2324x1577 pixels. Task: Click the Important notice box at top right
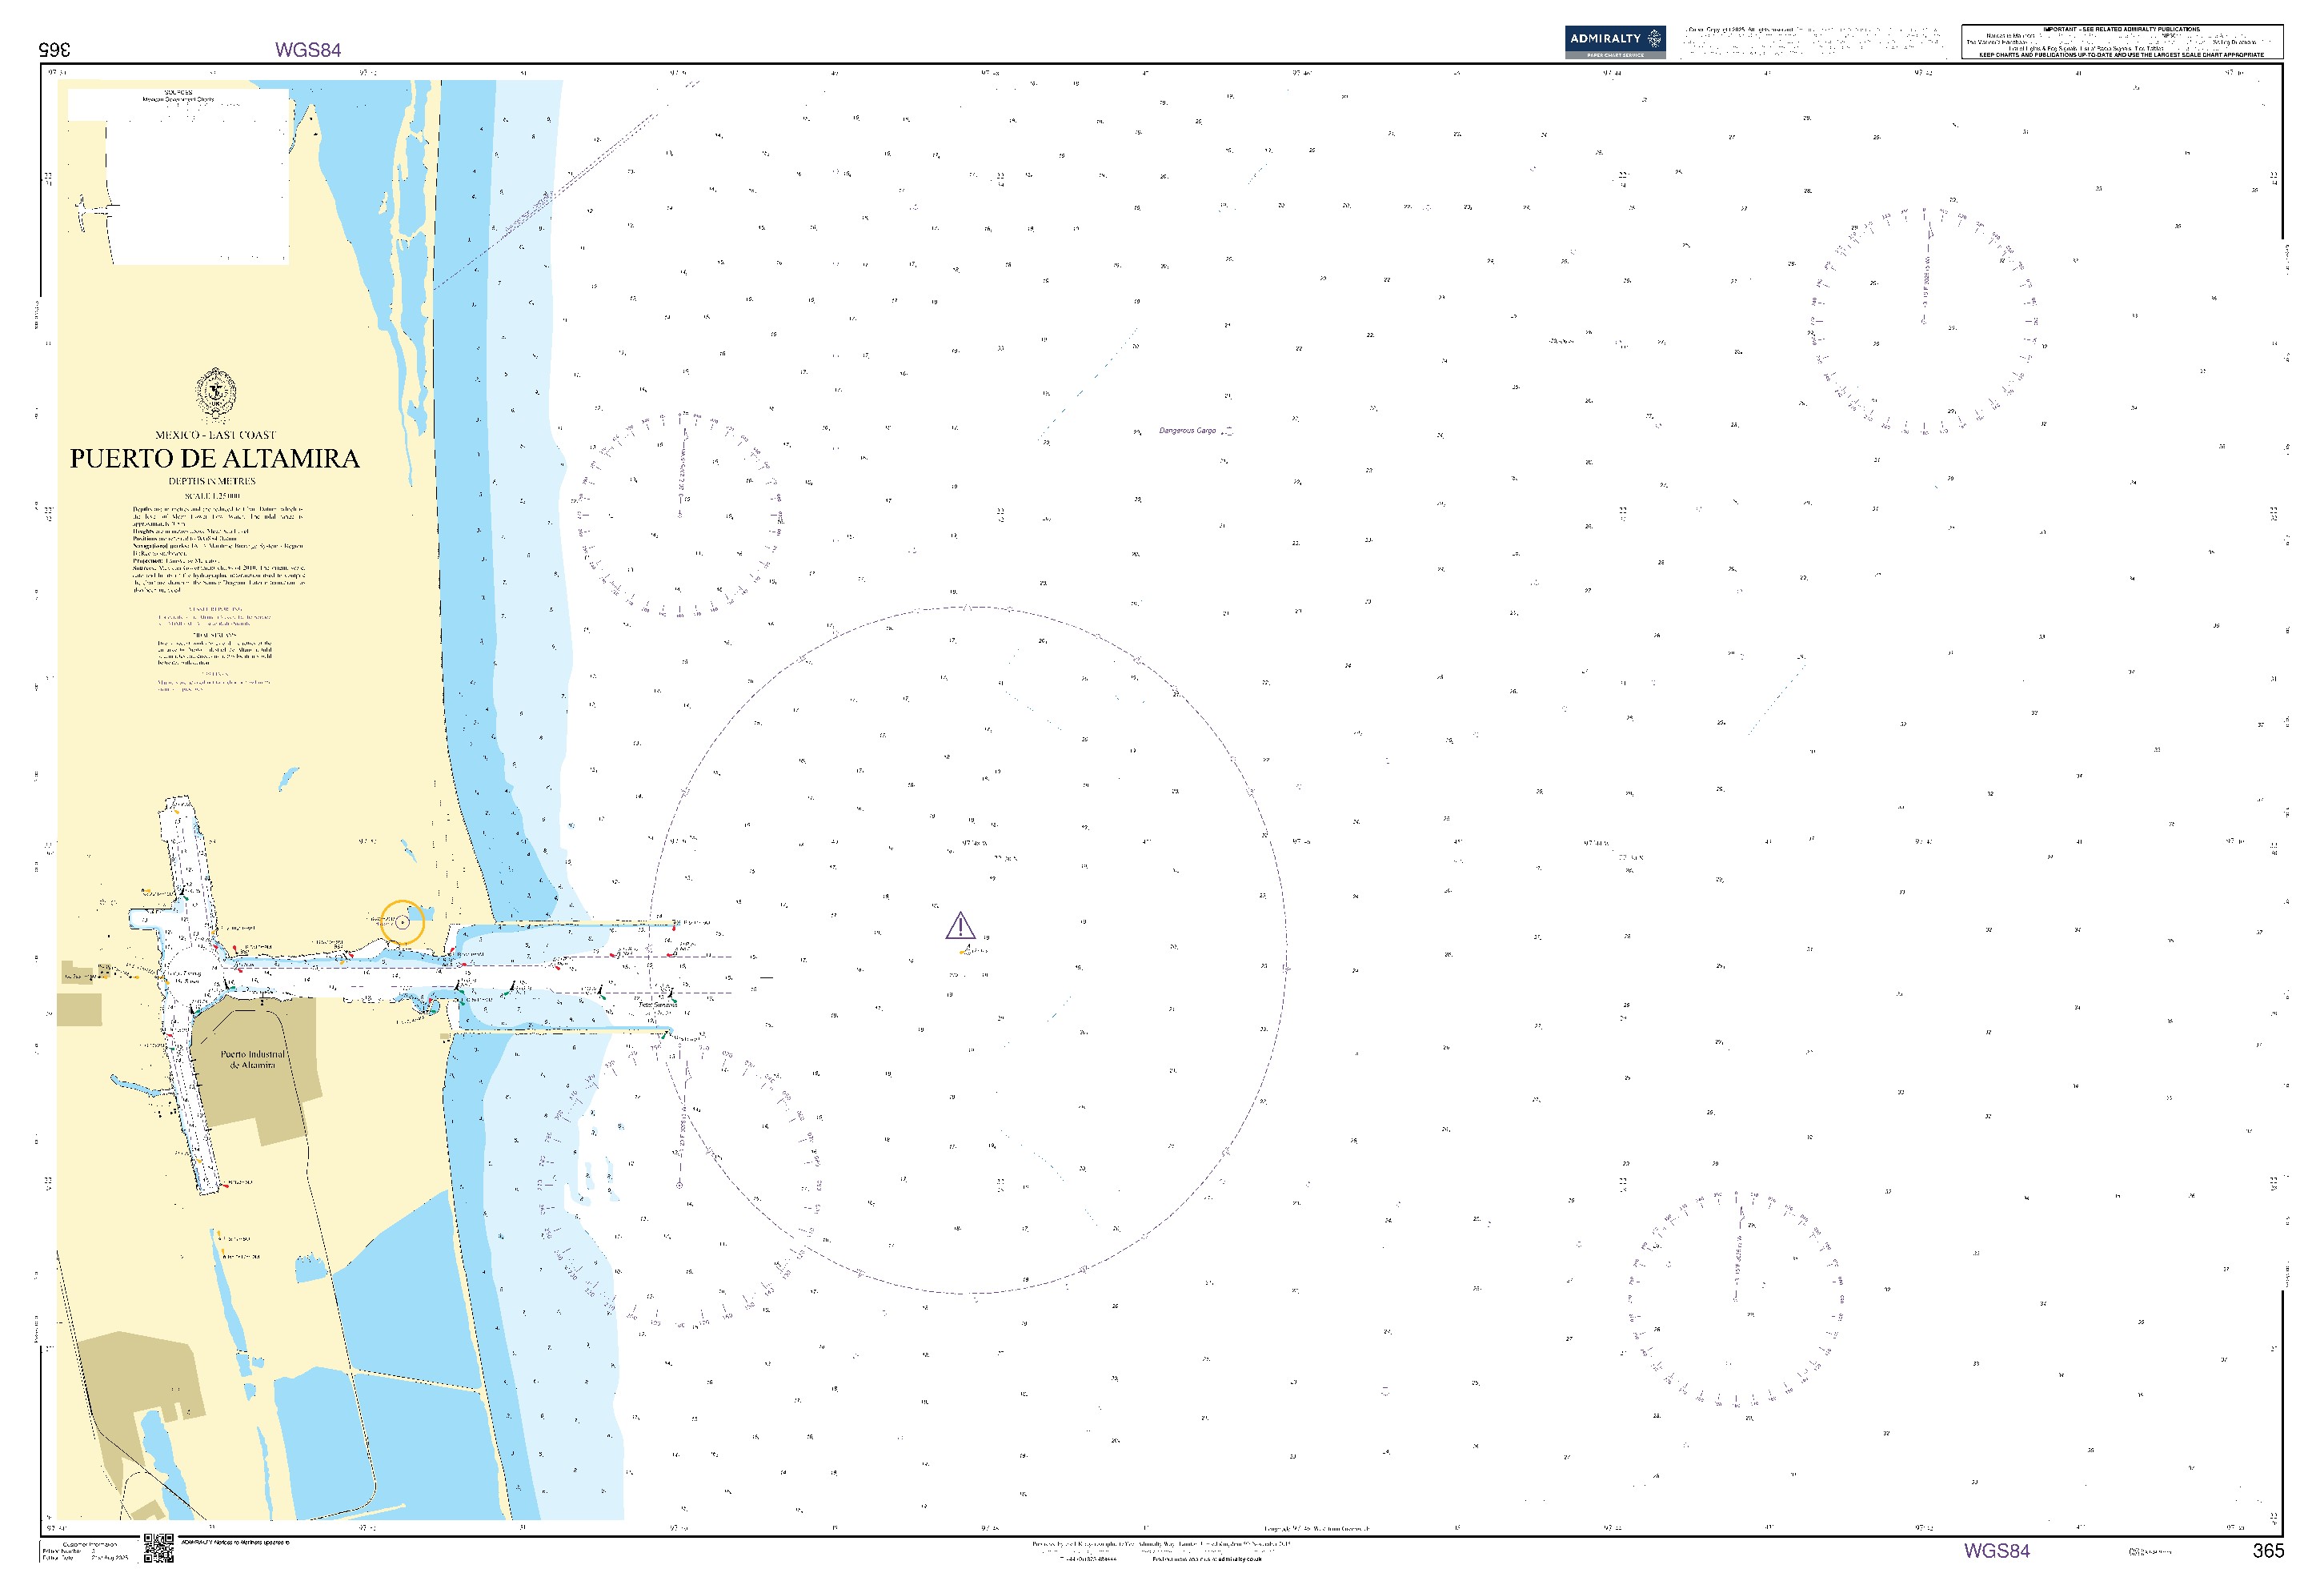coord(2120,42)
